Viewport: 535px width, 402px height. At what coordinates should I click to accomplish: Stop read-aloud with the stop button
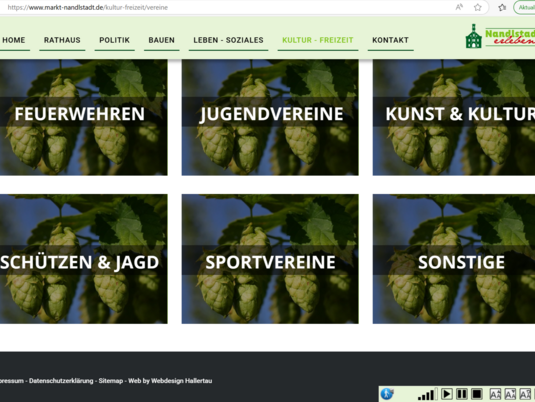pyautogui.click(x=477, y=394)
